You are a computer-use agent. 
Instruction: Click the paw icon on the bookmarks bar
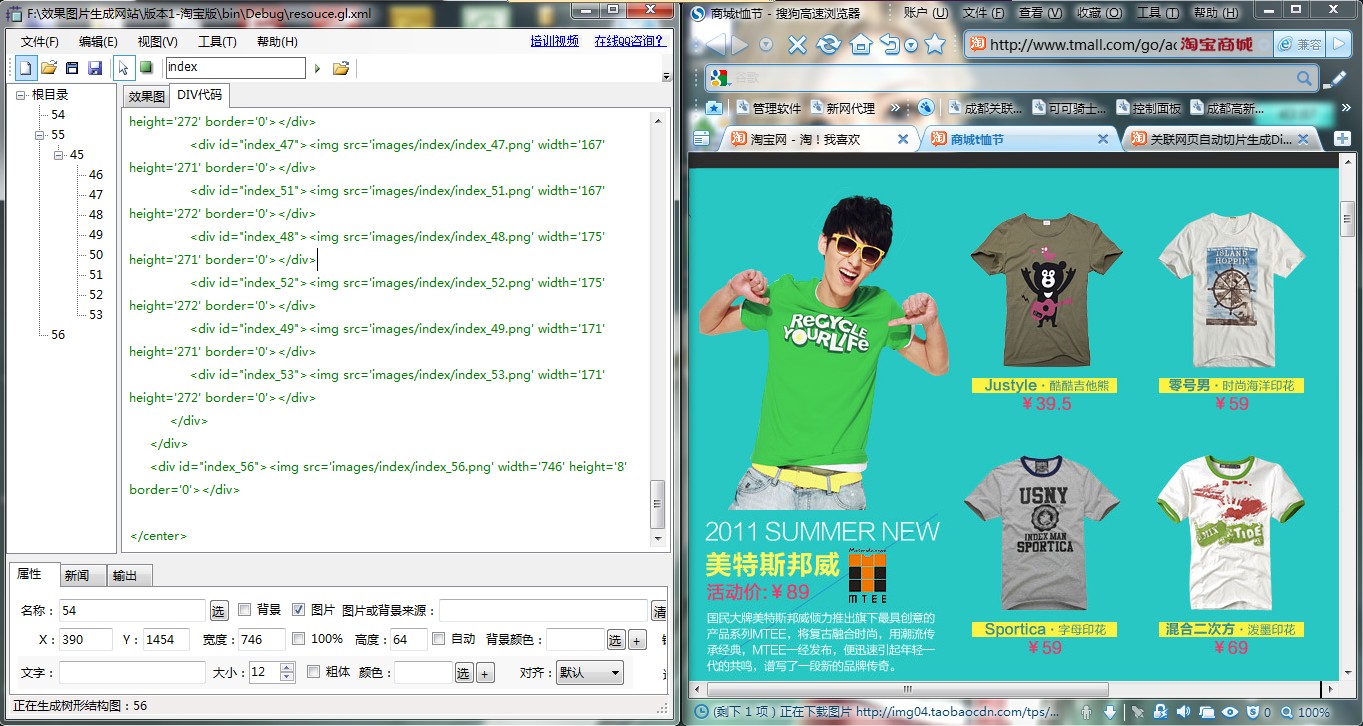click(926, 107)
